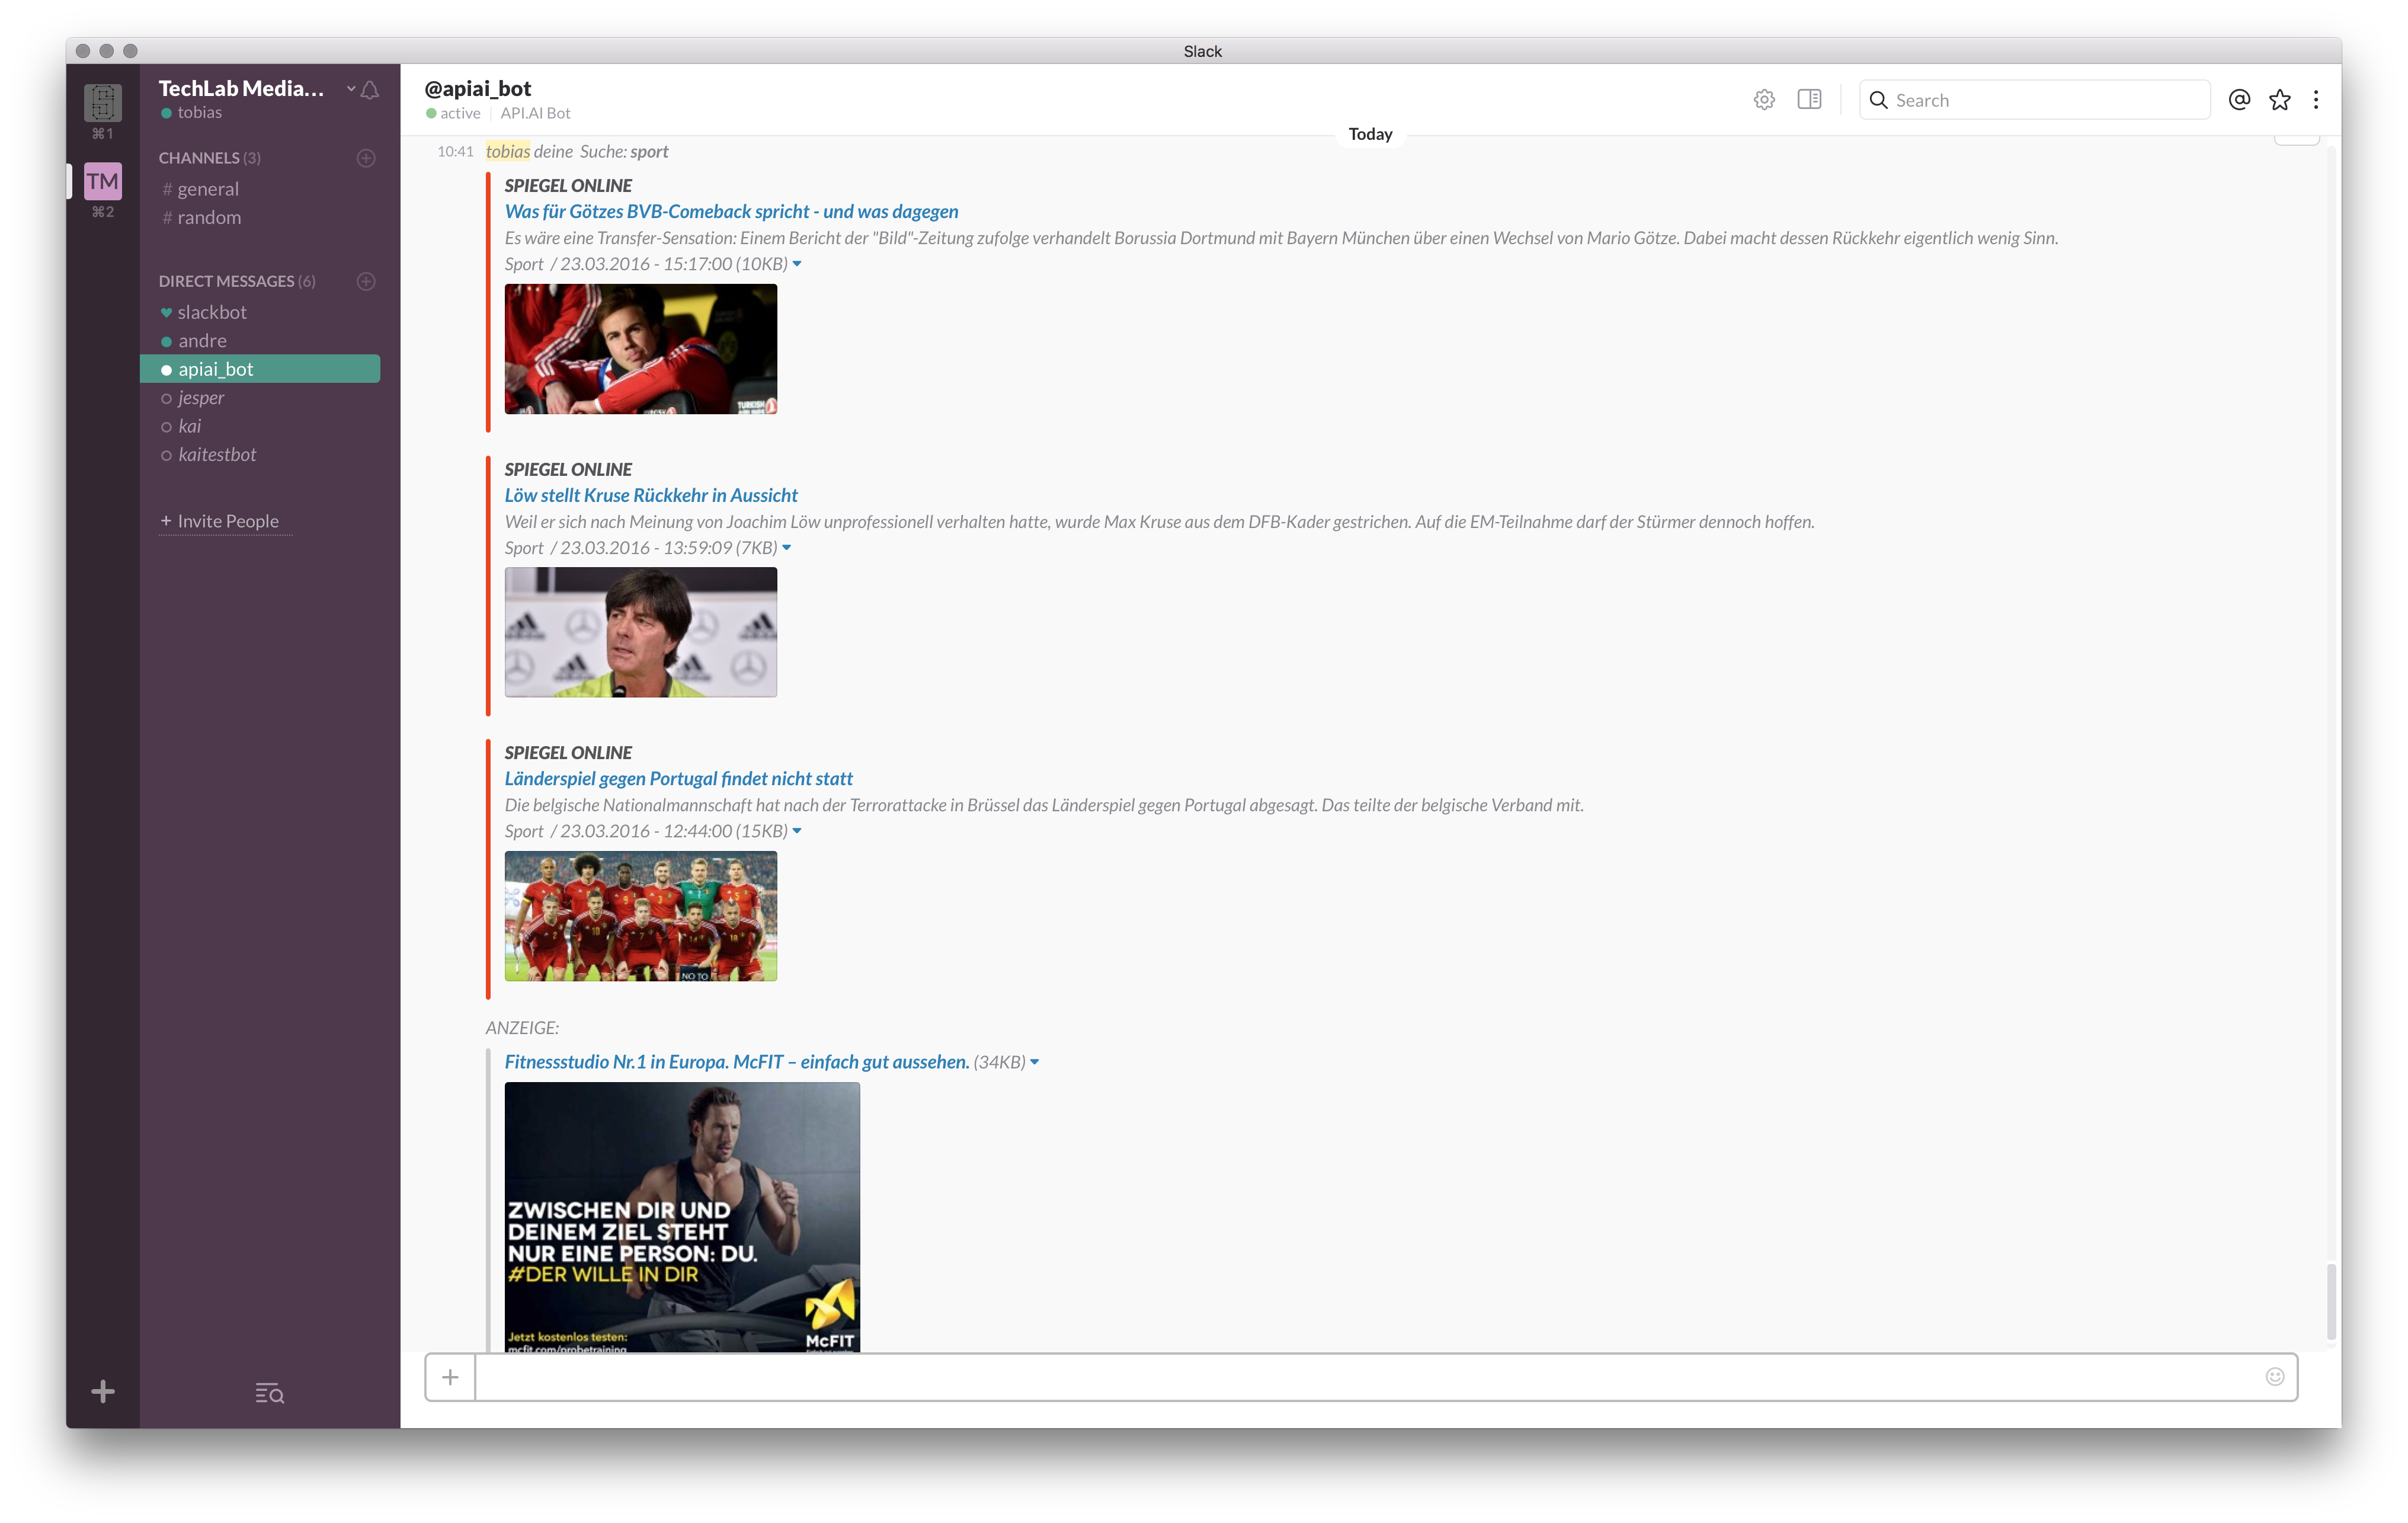Open the more options vertical dots

[x=2316, y=100]
